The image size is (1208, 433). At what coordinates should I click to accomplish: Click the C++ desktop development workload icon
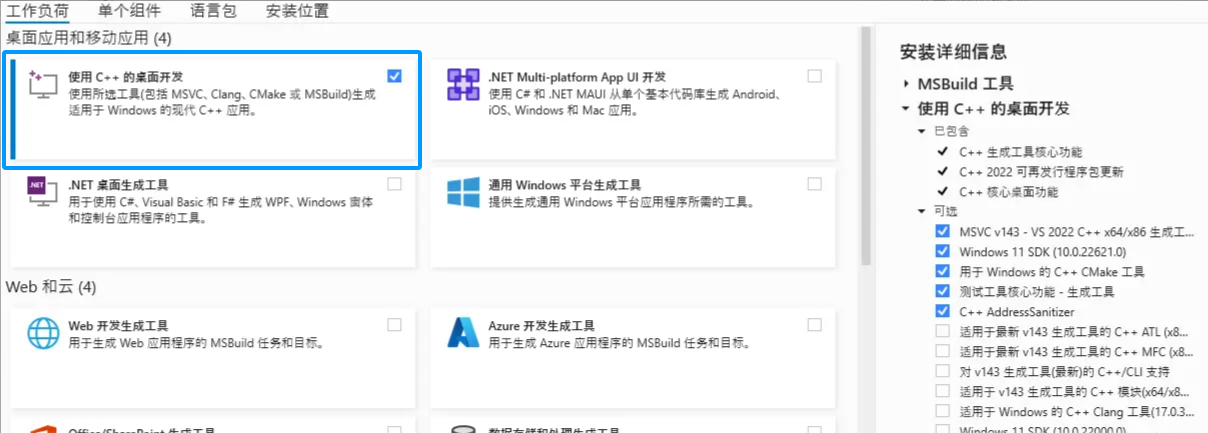pyautogui.click(x=43, y=86)
